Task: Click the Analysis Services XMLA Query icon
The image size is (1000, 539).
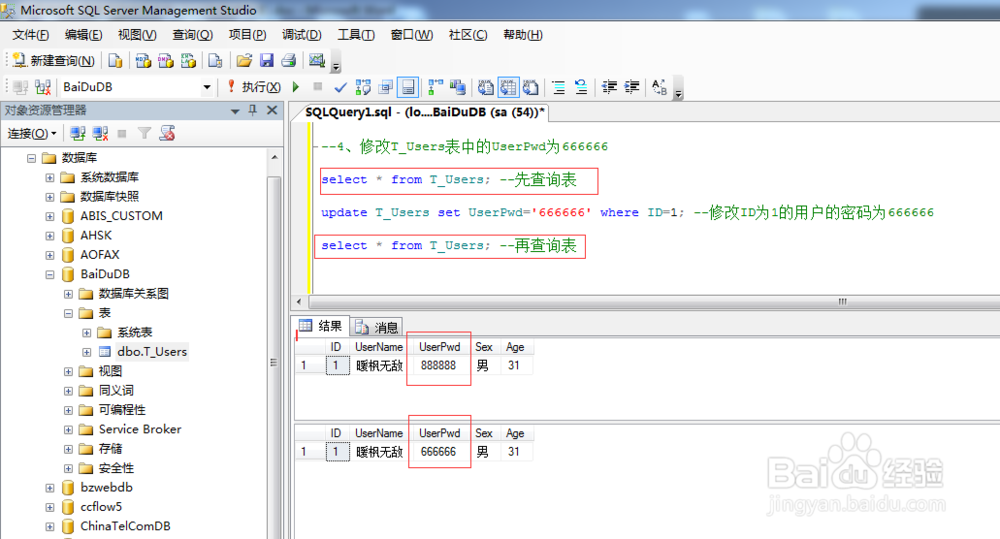Action: [x=188, y=61]
